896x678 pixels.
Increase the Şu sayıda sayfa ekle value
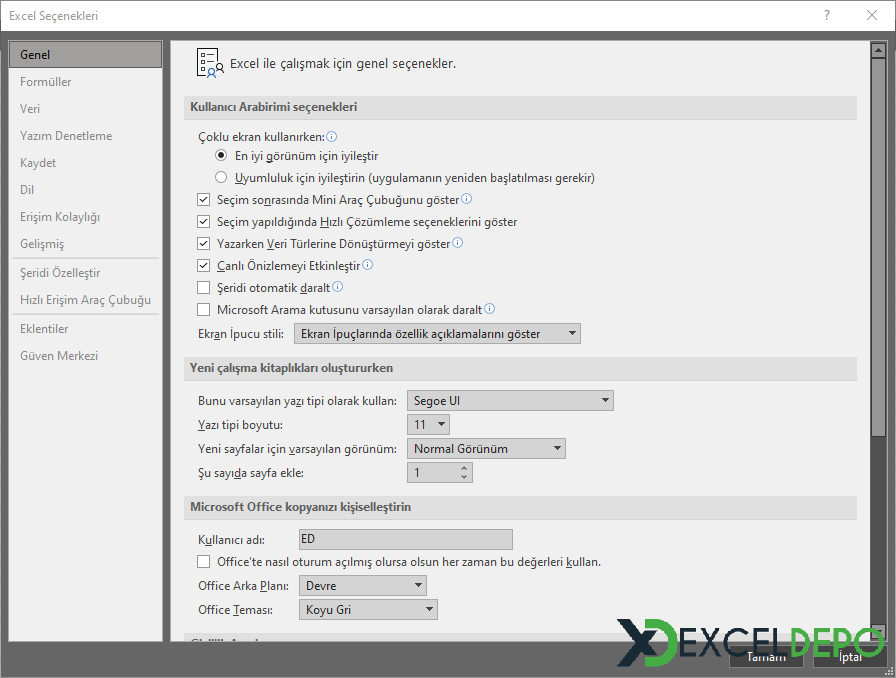pos(464,468)
